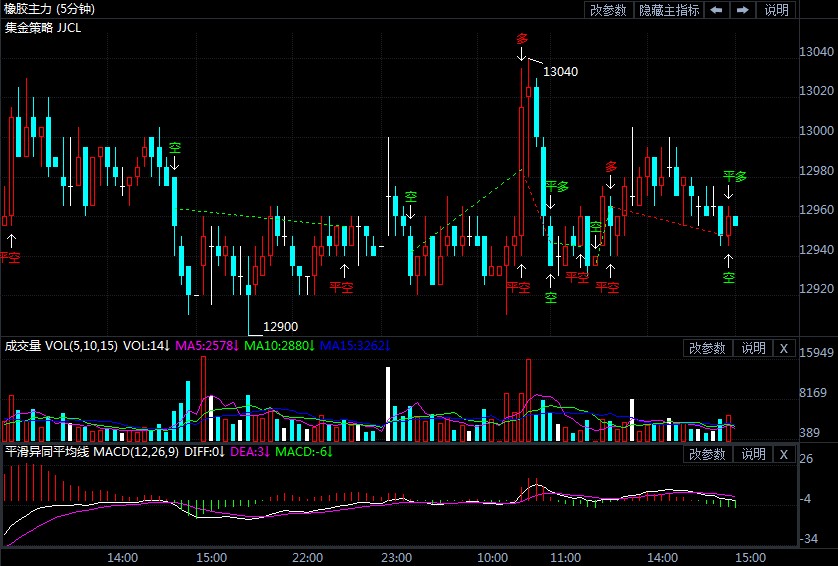Viewport: 838px width, 566px height.
Task: Close the volume indicator panel with X
Action: pos(783,348)
